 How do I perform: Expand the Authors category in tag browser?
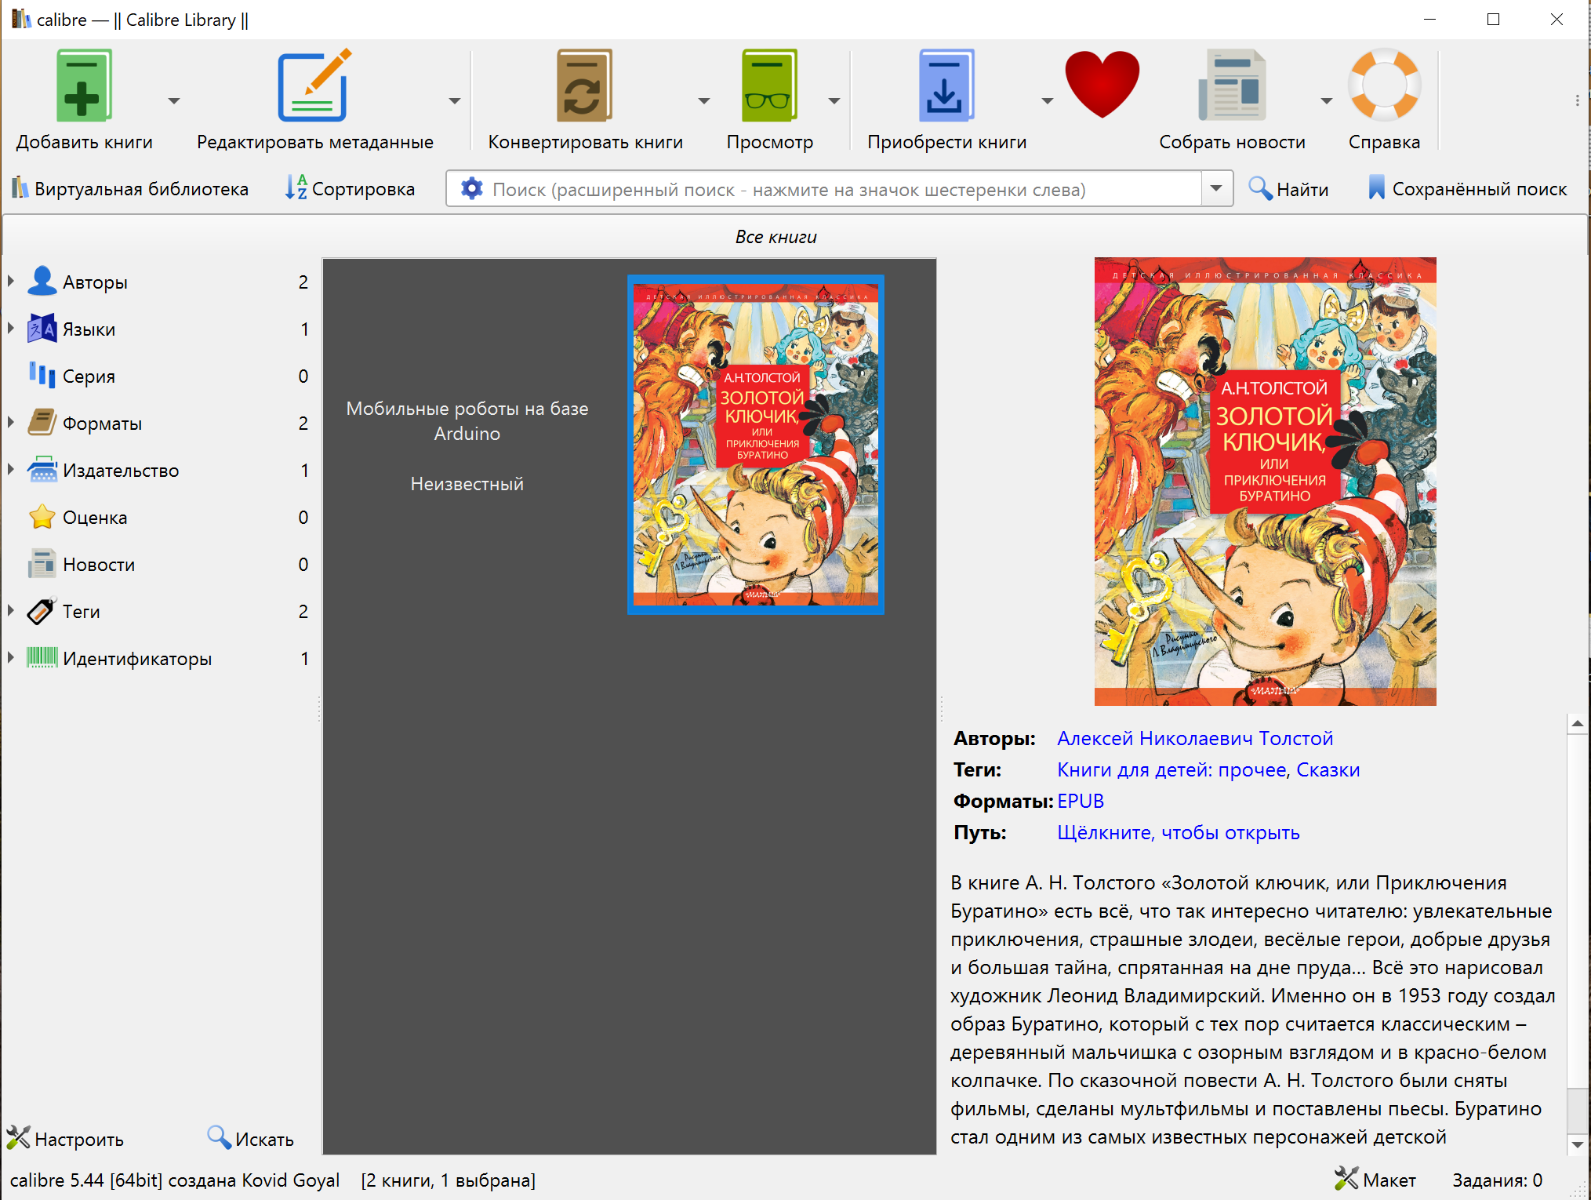click(11, 282)
